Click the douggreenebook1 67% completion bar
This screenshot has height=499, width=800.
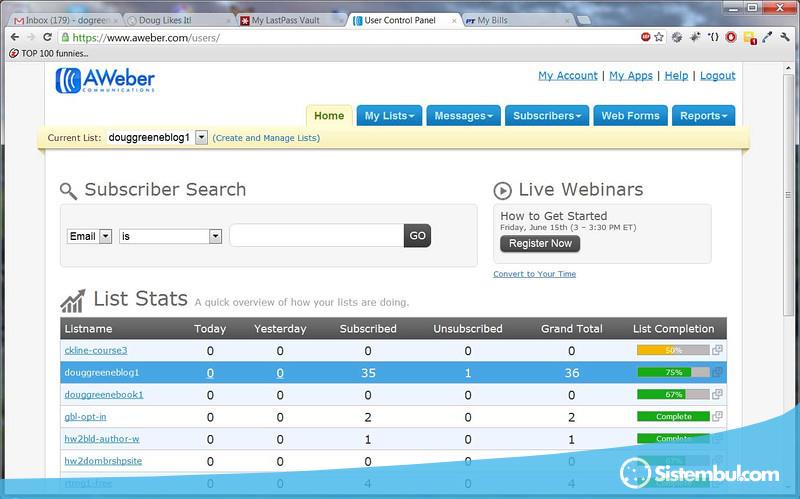click(x=673, y=394)
